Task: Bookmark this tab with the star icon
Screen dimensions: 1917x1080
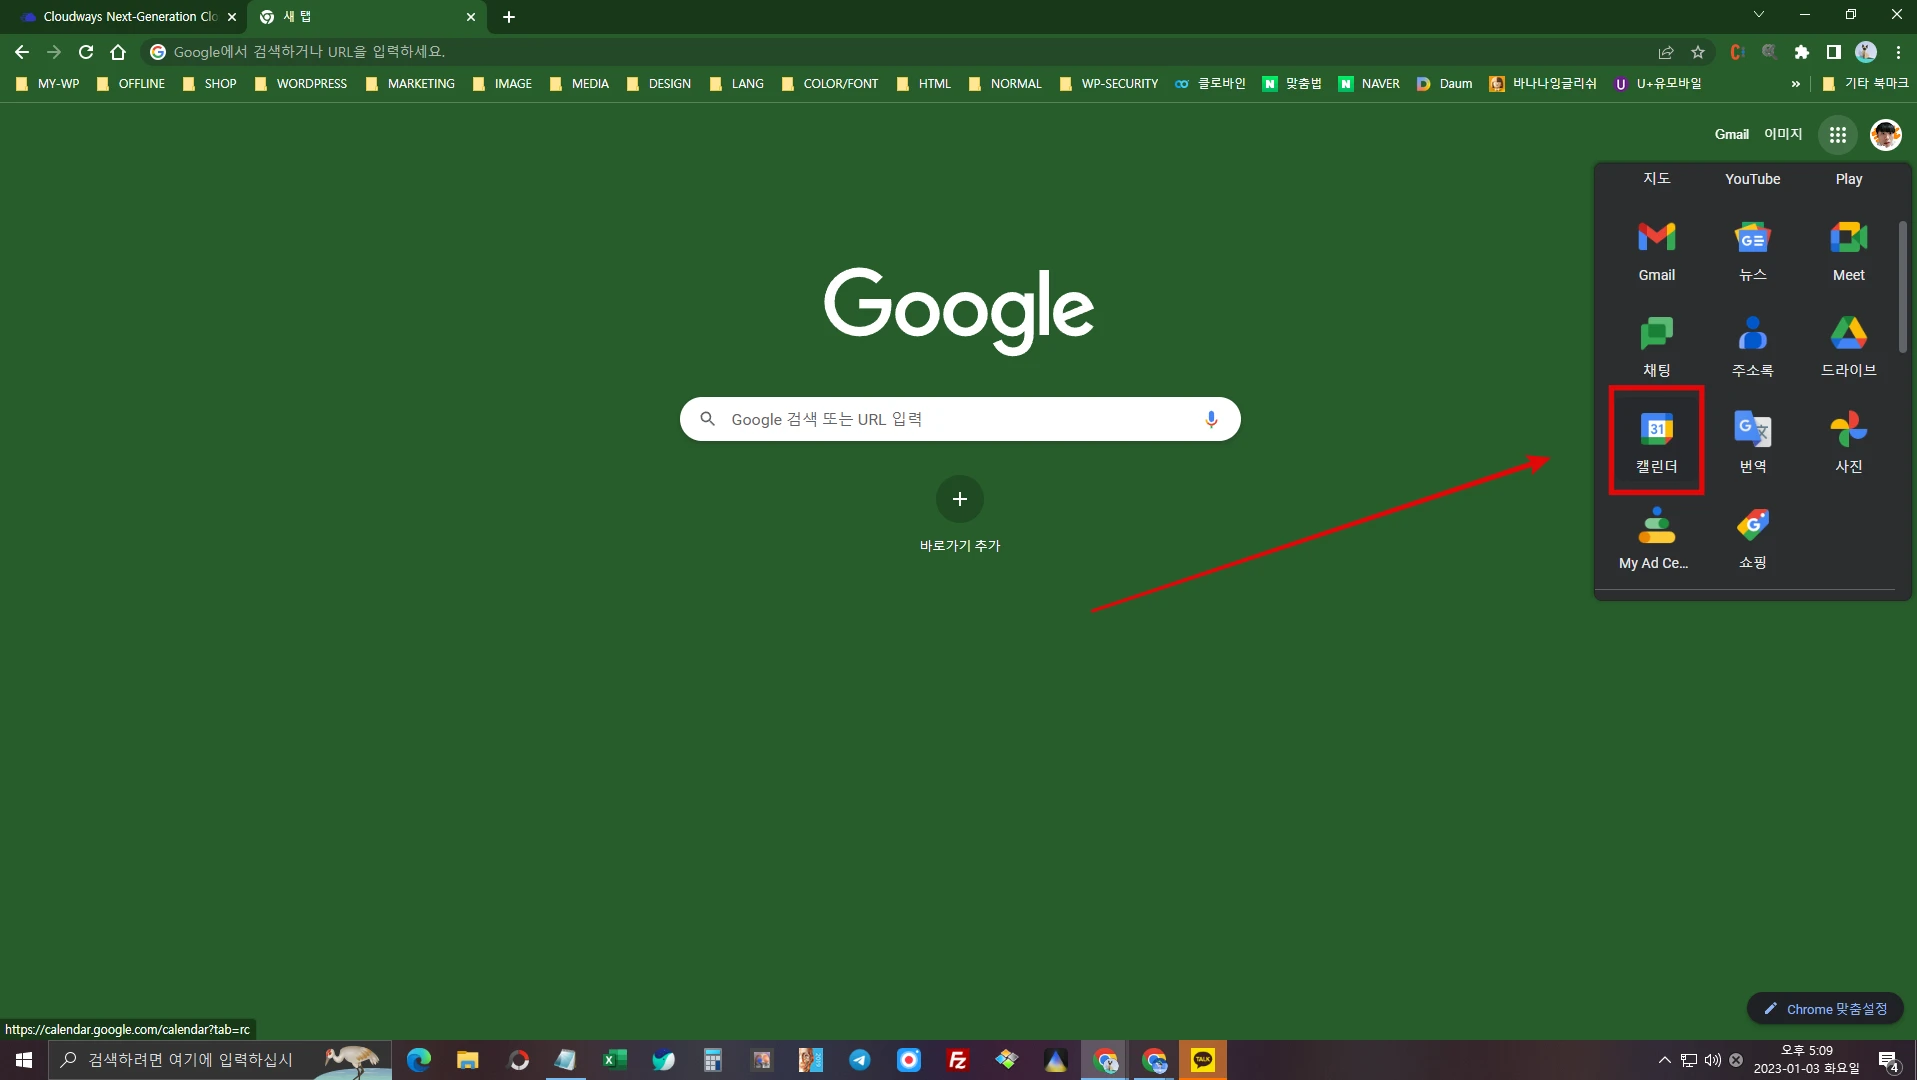Action: pos(1697,52)
